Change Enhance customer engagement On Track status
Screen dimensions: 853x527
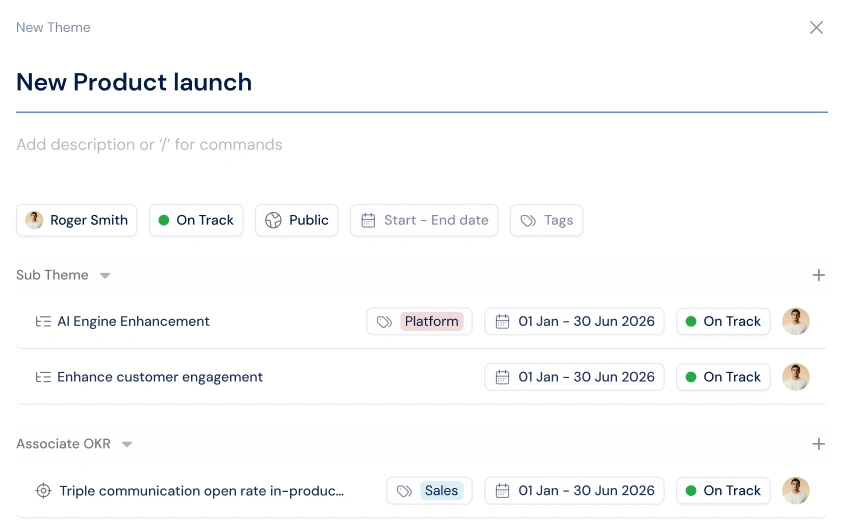723,377
